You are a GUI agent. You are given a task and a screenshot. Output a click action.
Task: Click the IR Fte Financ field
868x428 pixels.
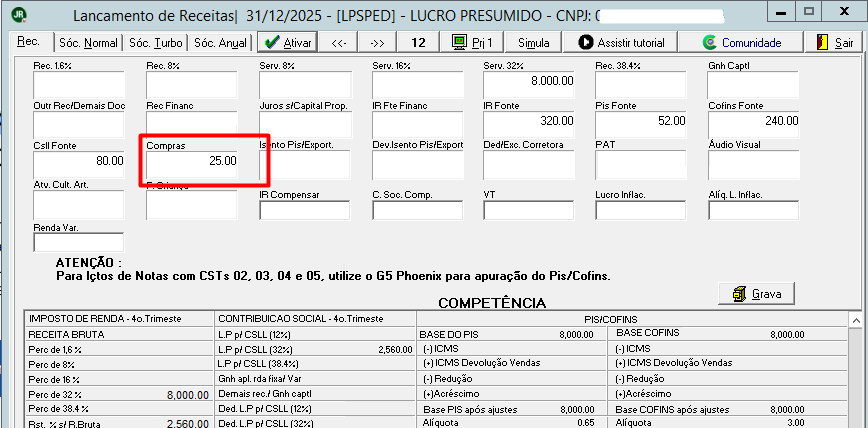pos(417,125)
